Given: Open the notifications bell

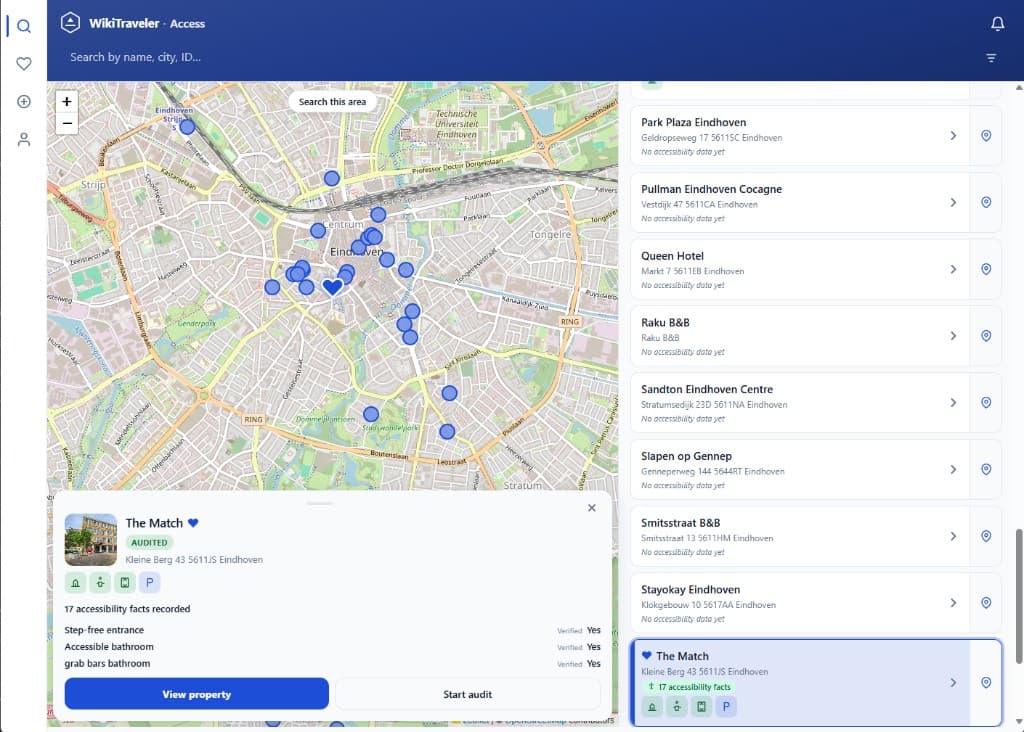Looking at the screenshot, I should [997, 24].
